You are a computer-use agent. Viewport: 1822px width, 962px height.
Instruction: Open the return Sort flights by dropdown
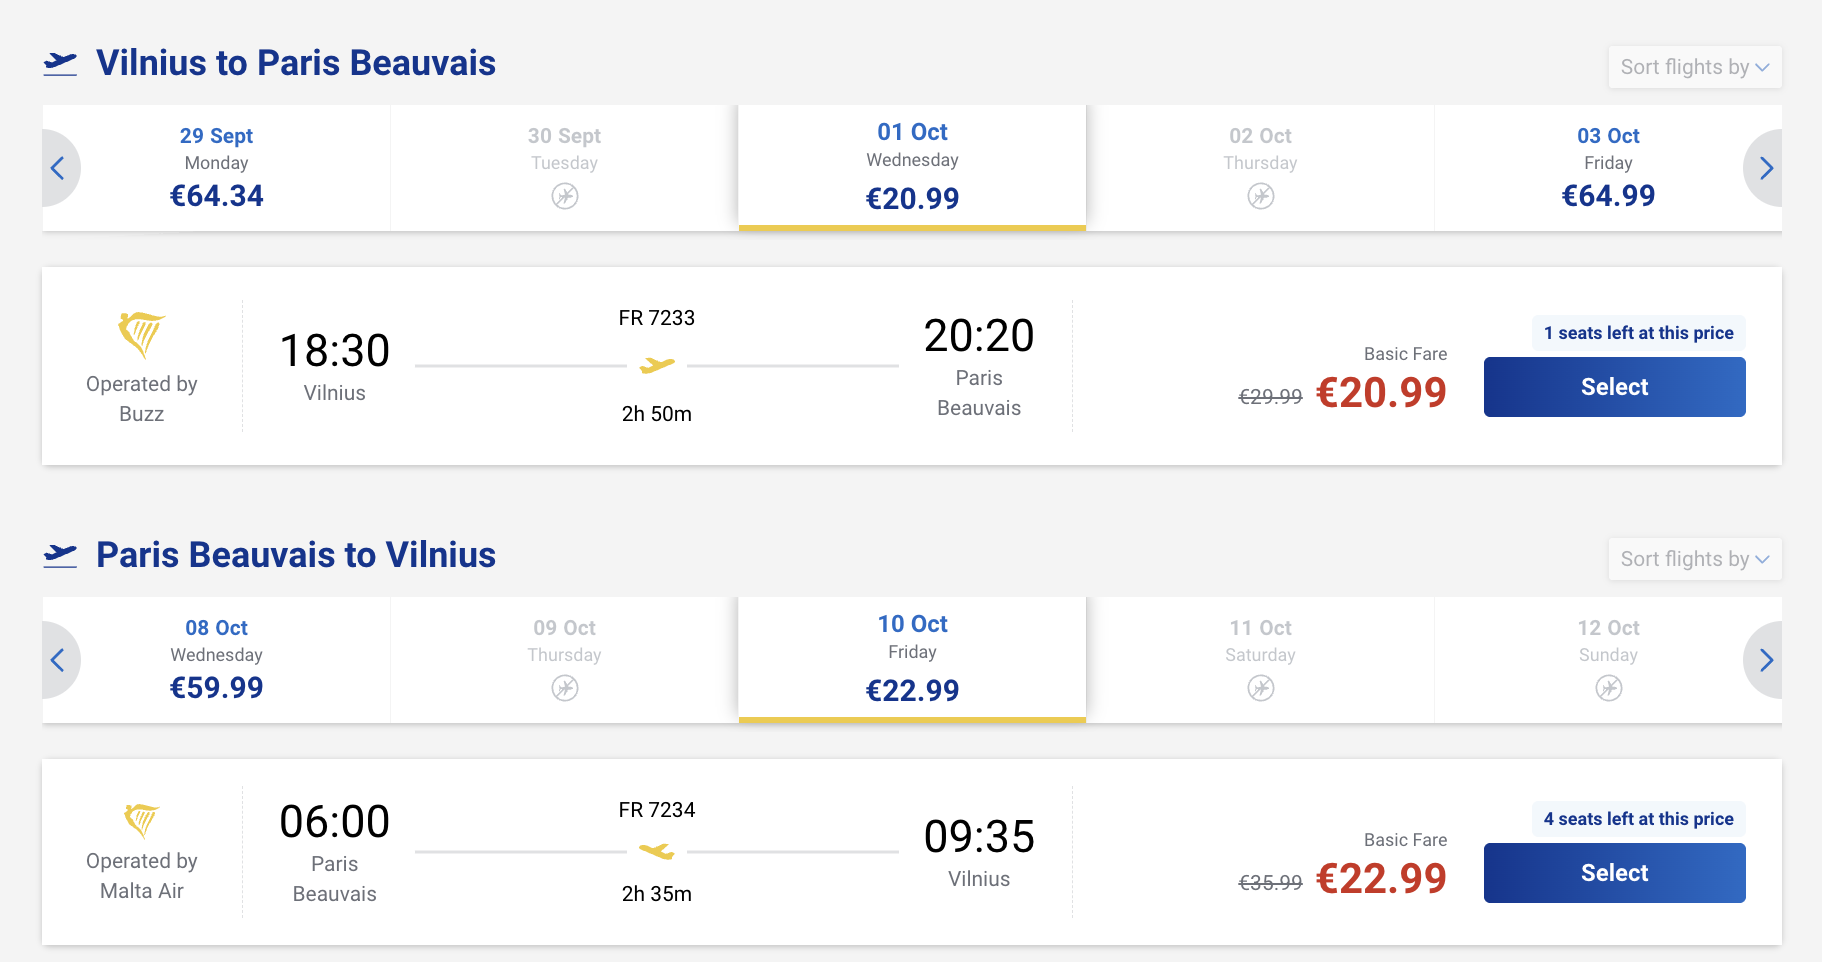(x=1695, y=559)
